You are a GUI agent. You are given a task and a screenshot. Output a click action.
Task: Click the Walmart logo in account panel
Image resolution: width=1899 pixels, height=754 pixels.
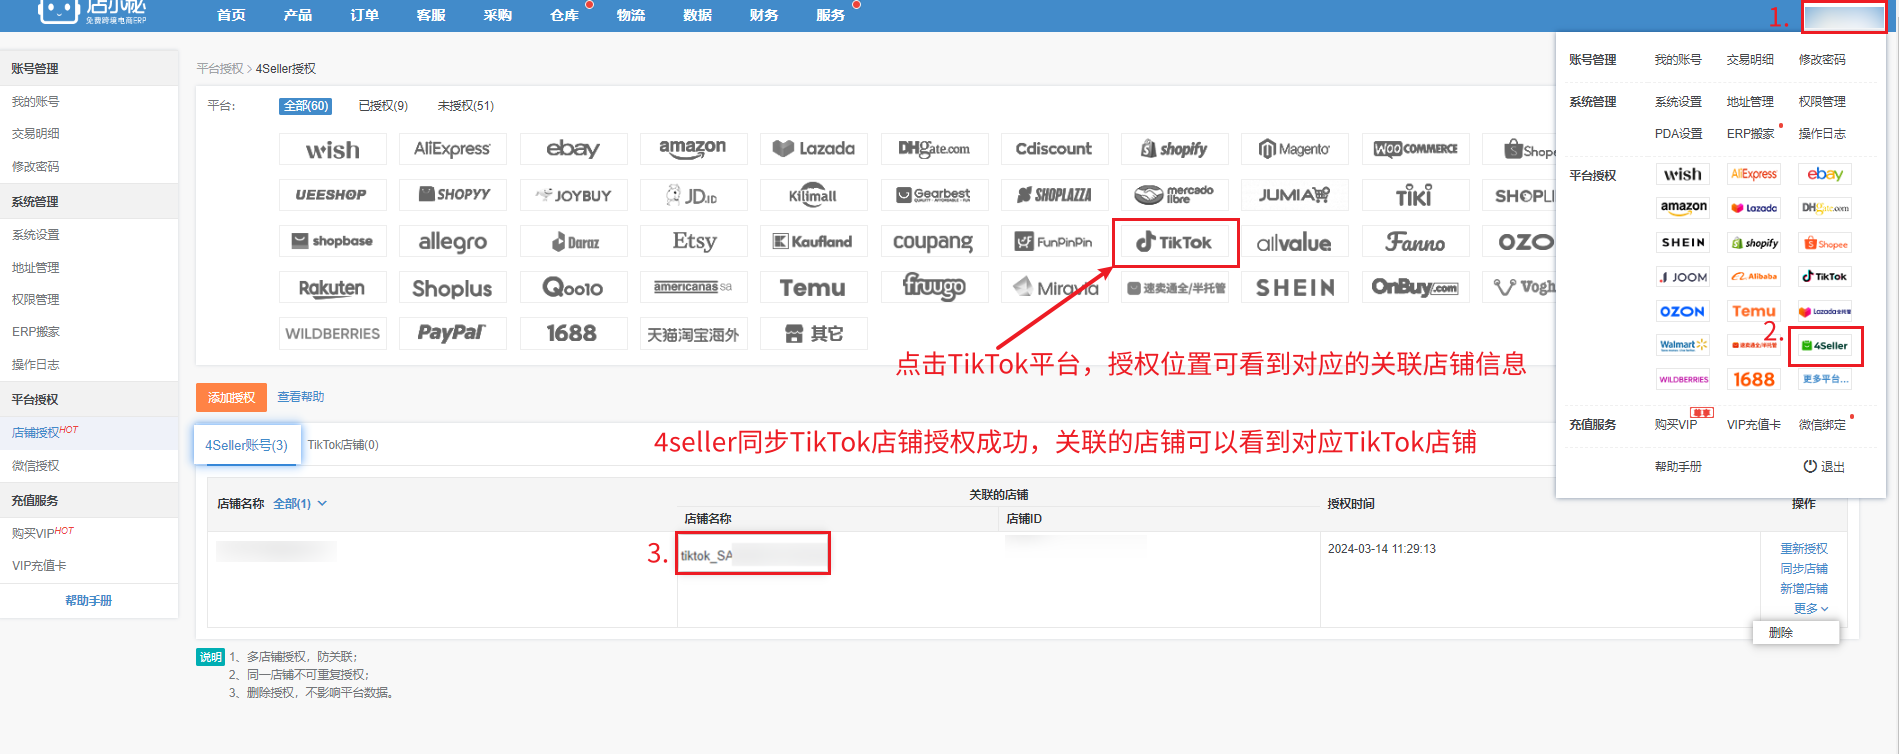tap(1683, 346)
